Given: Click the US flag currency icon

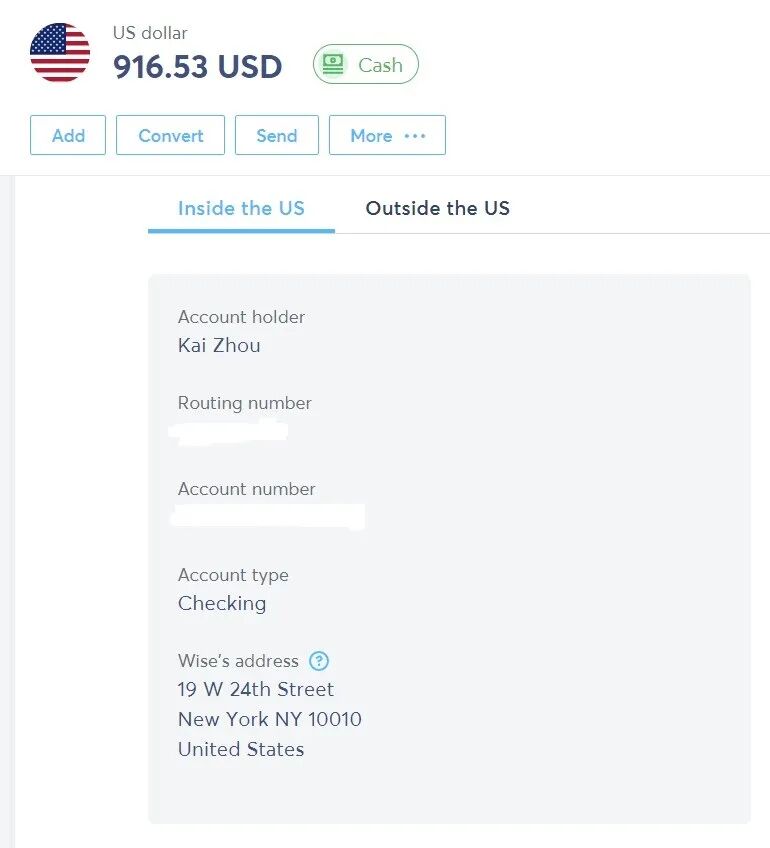Looking at the screenshot, I should pos(60,53).
